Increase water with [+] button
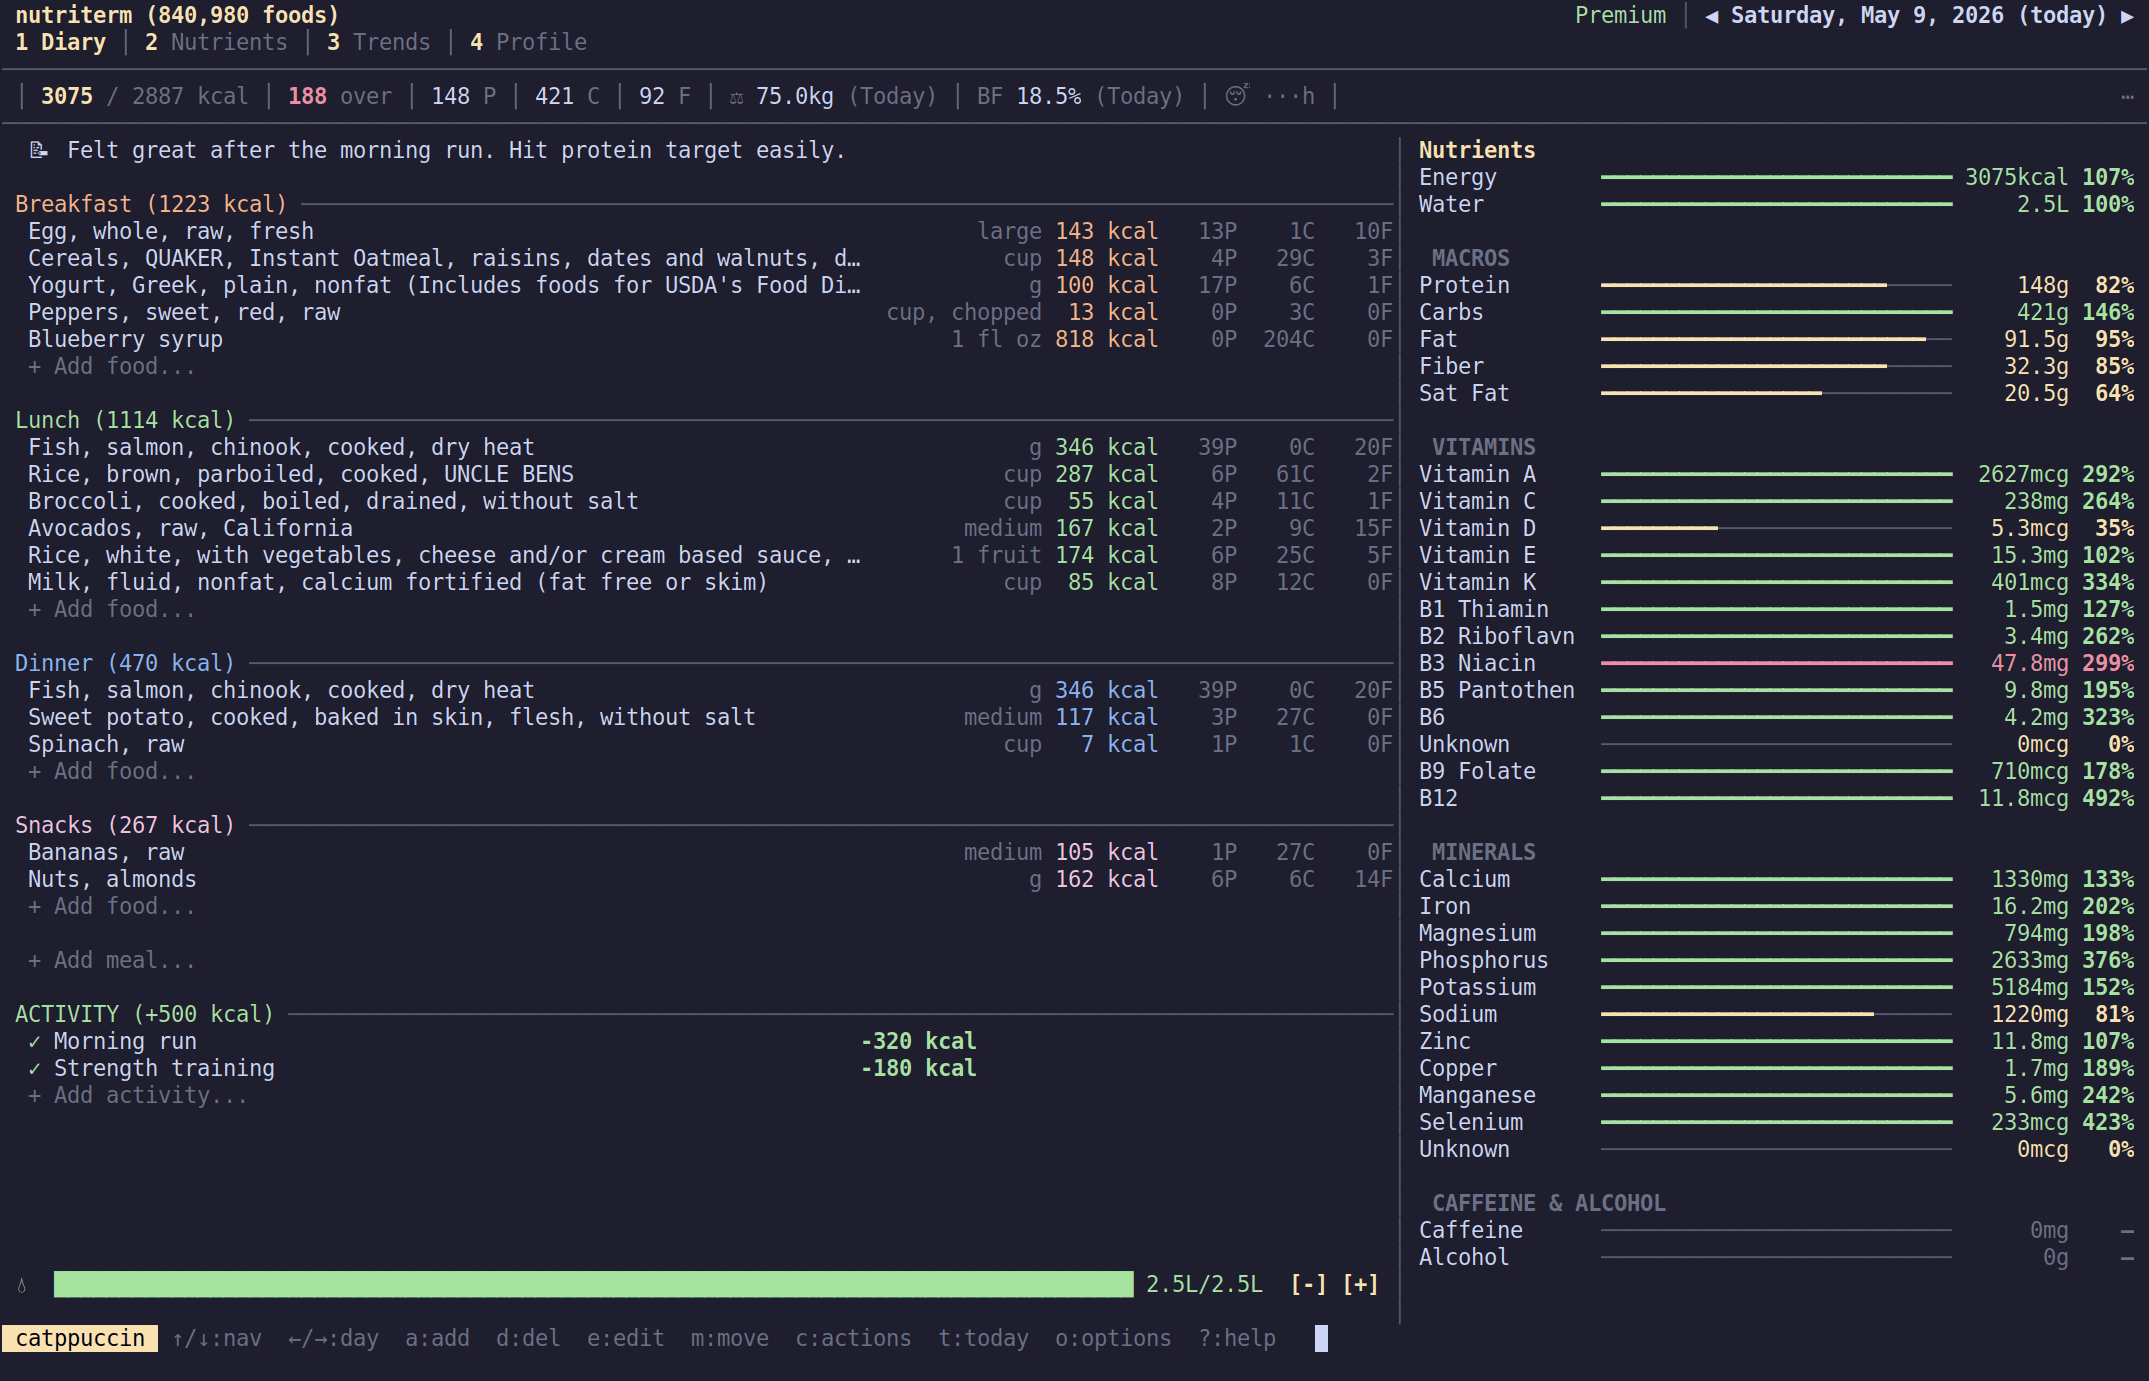The width and height of the screenshot is (2149, 1381). click(x=1360, y=1285)
